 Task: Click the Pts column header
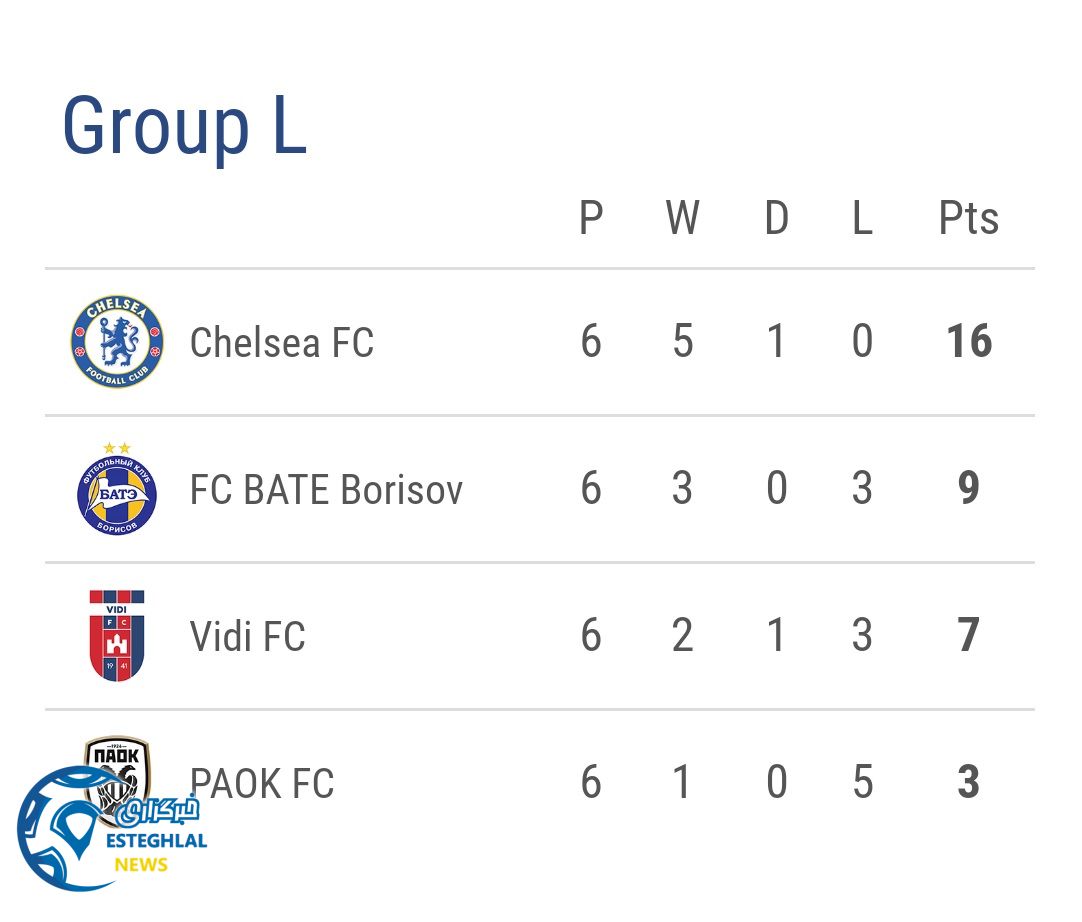point(968,218)
